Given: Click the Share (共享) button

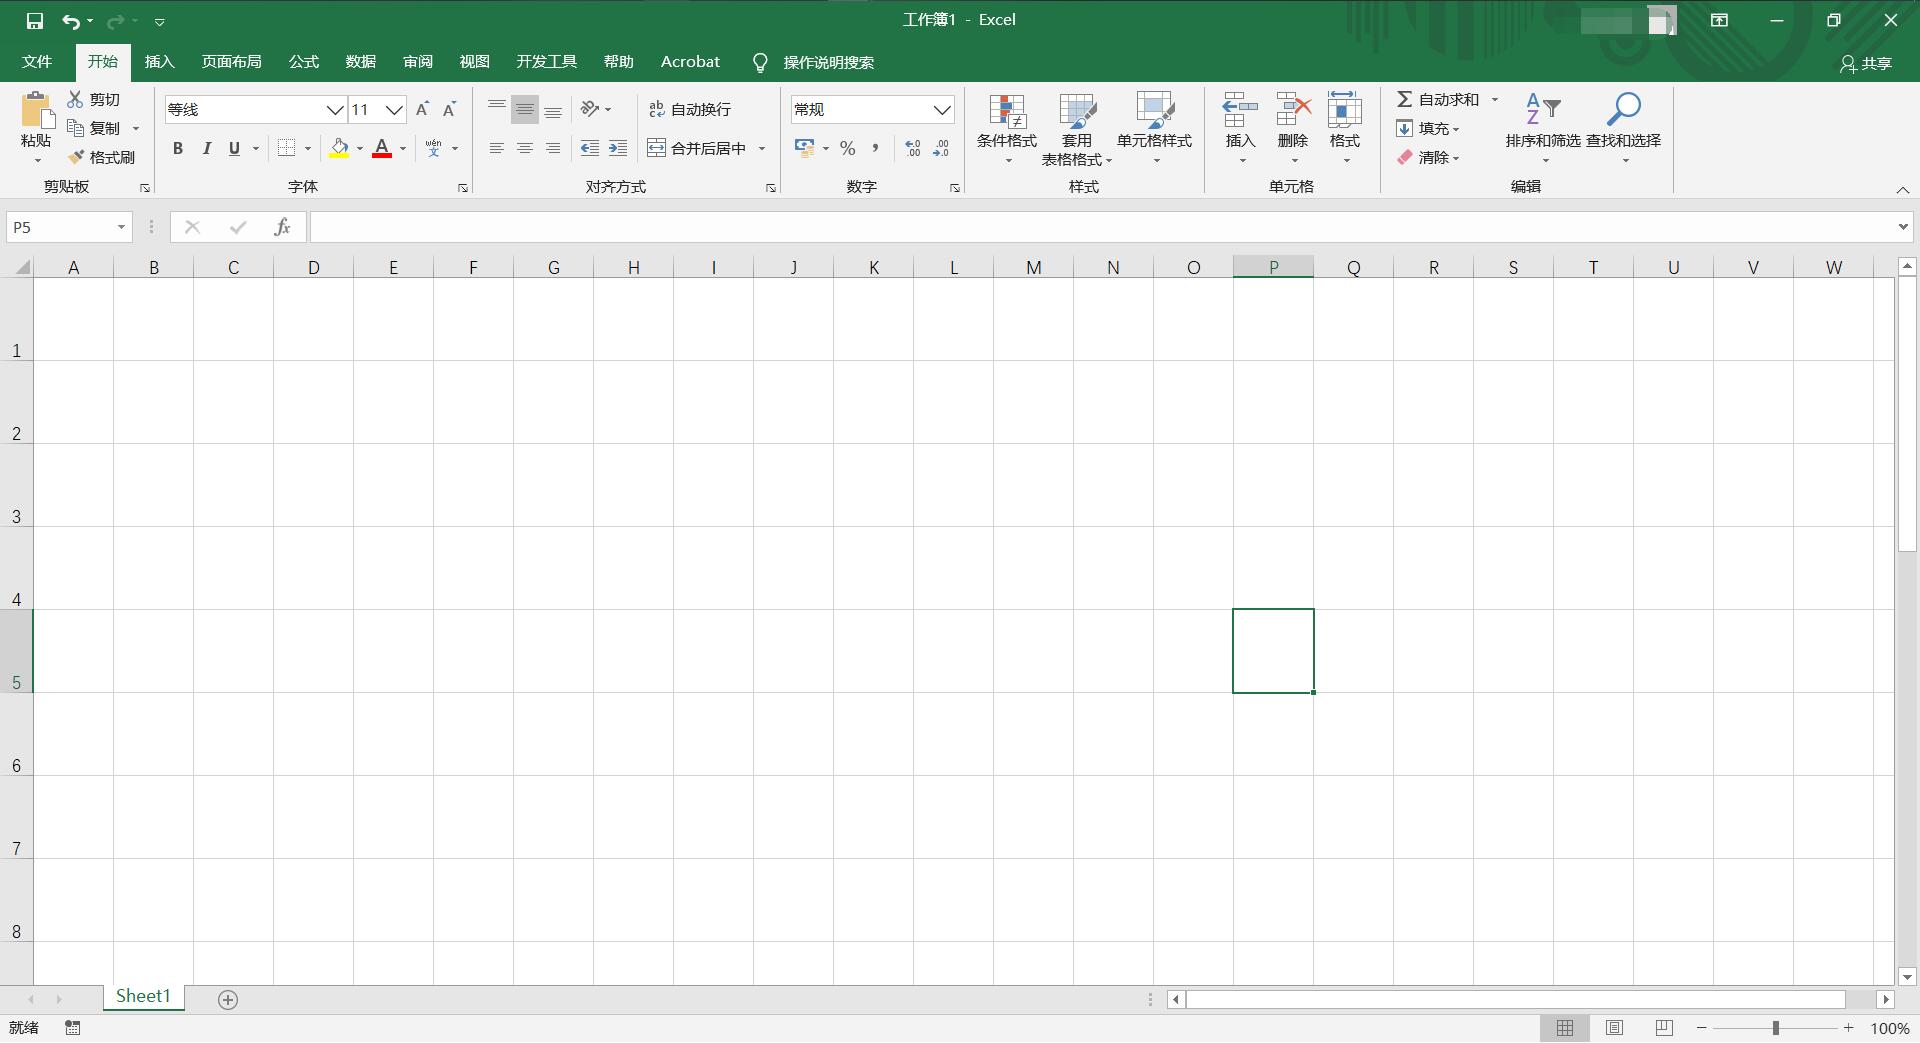Looking at the screenshot, I should (1866, 63).
